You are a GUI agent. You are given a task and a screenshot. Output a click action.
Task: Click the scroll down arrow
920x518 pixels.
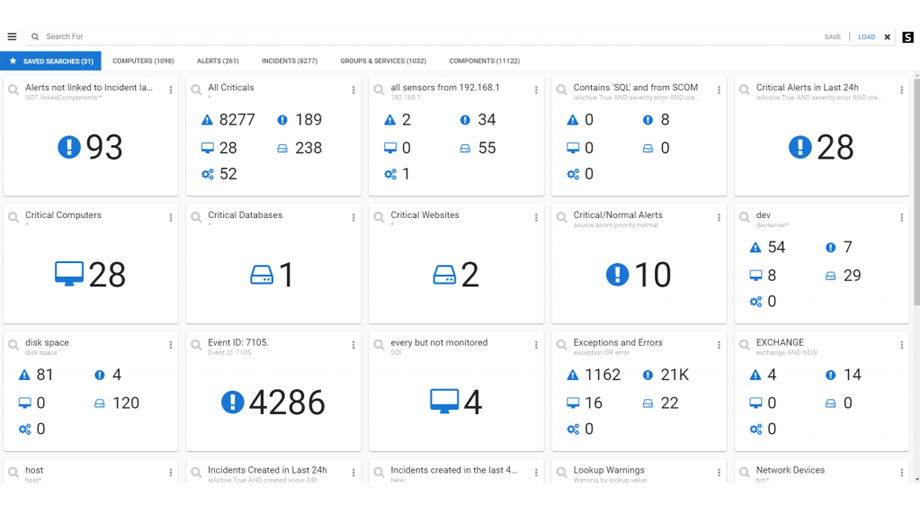click(916, 479)
